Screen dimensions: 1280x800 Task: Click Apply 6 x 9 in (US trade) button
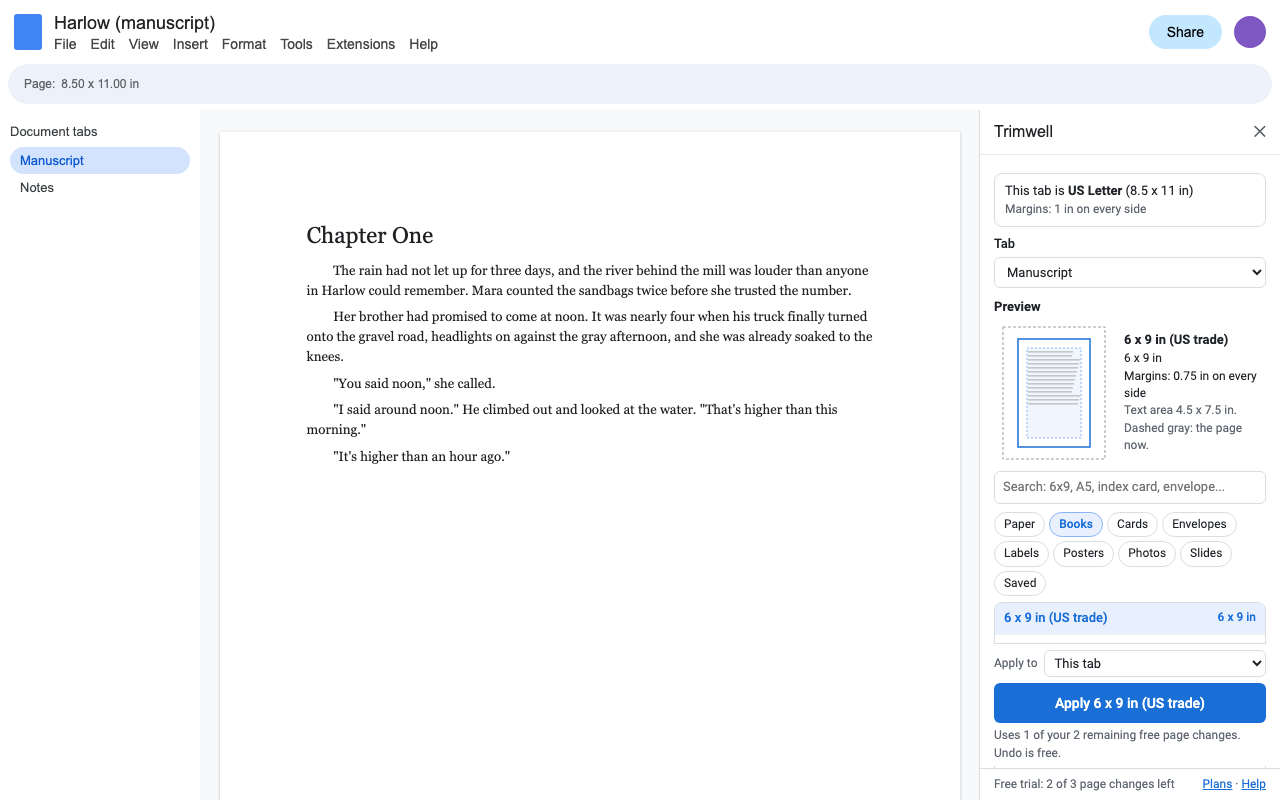click(x=1130, y=703)
